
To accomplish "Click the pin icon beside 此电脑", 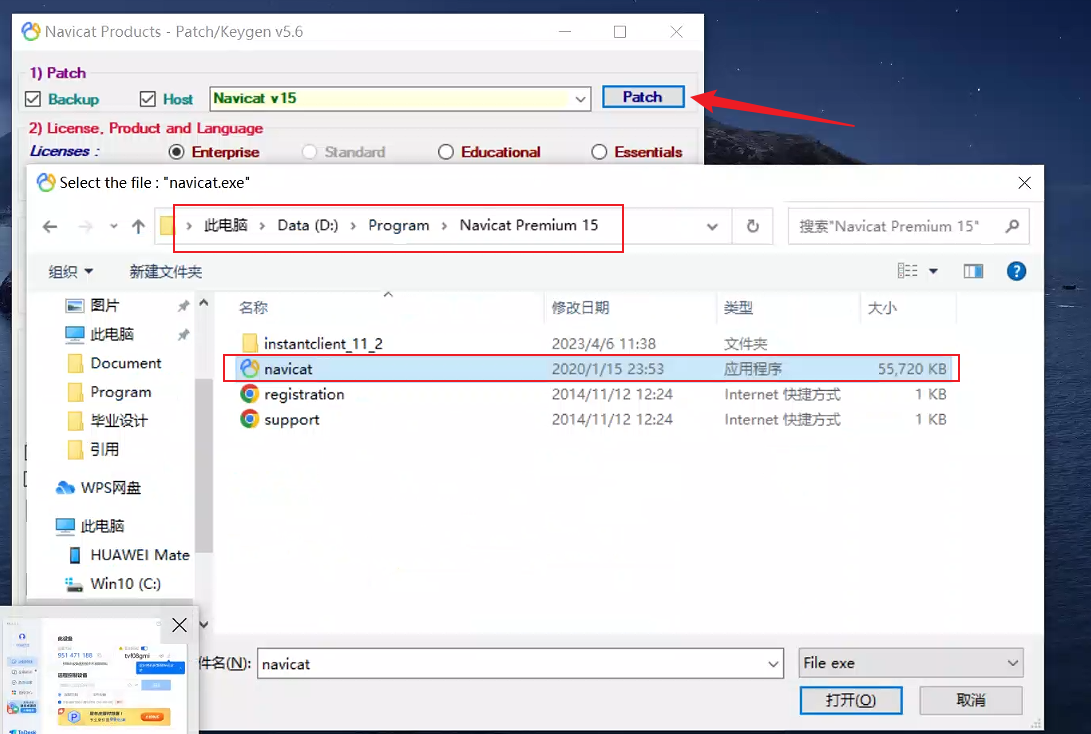I will [x=183, y=335].
